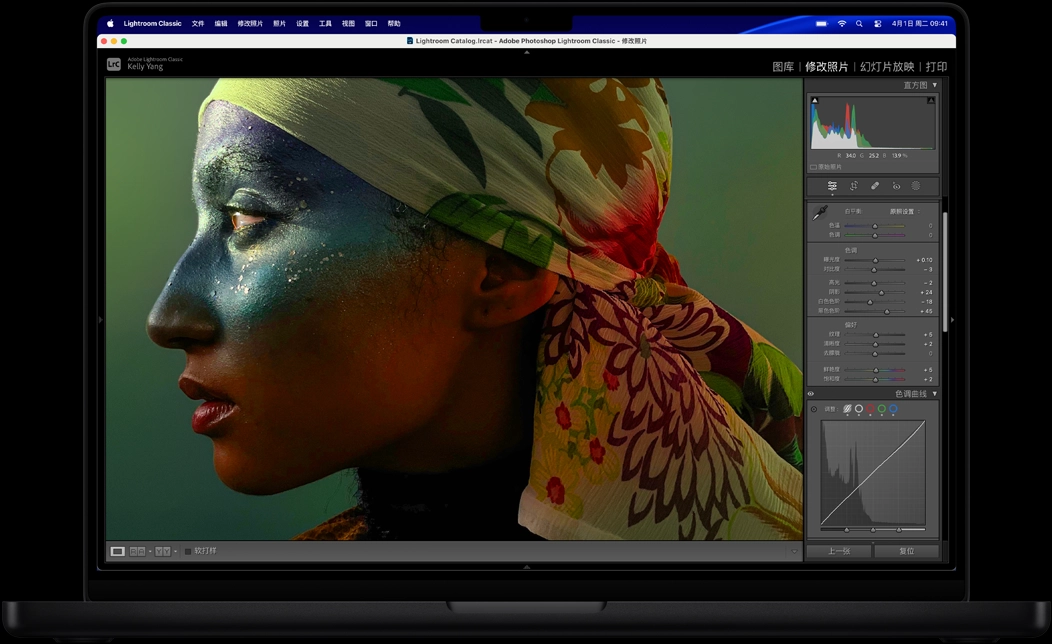Select the red channel in Tone Curve

click(x=870, y=408)
